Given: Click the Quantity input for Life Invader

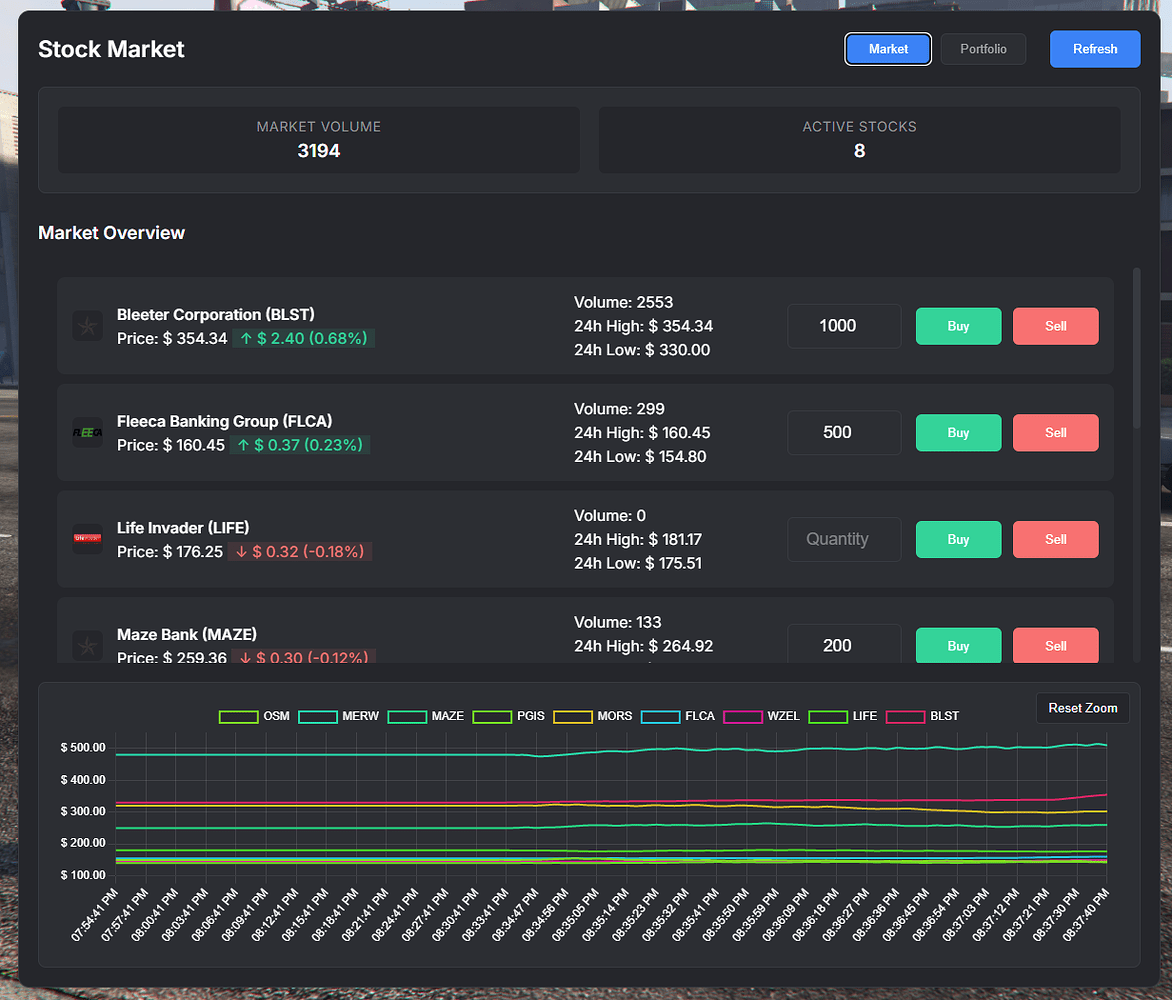Looking at the screenshot, I should 843,539.
